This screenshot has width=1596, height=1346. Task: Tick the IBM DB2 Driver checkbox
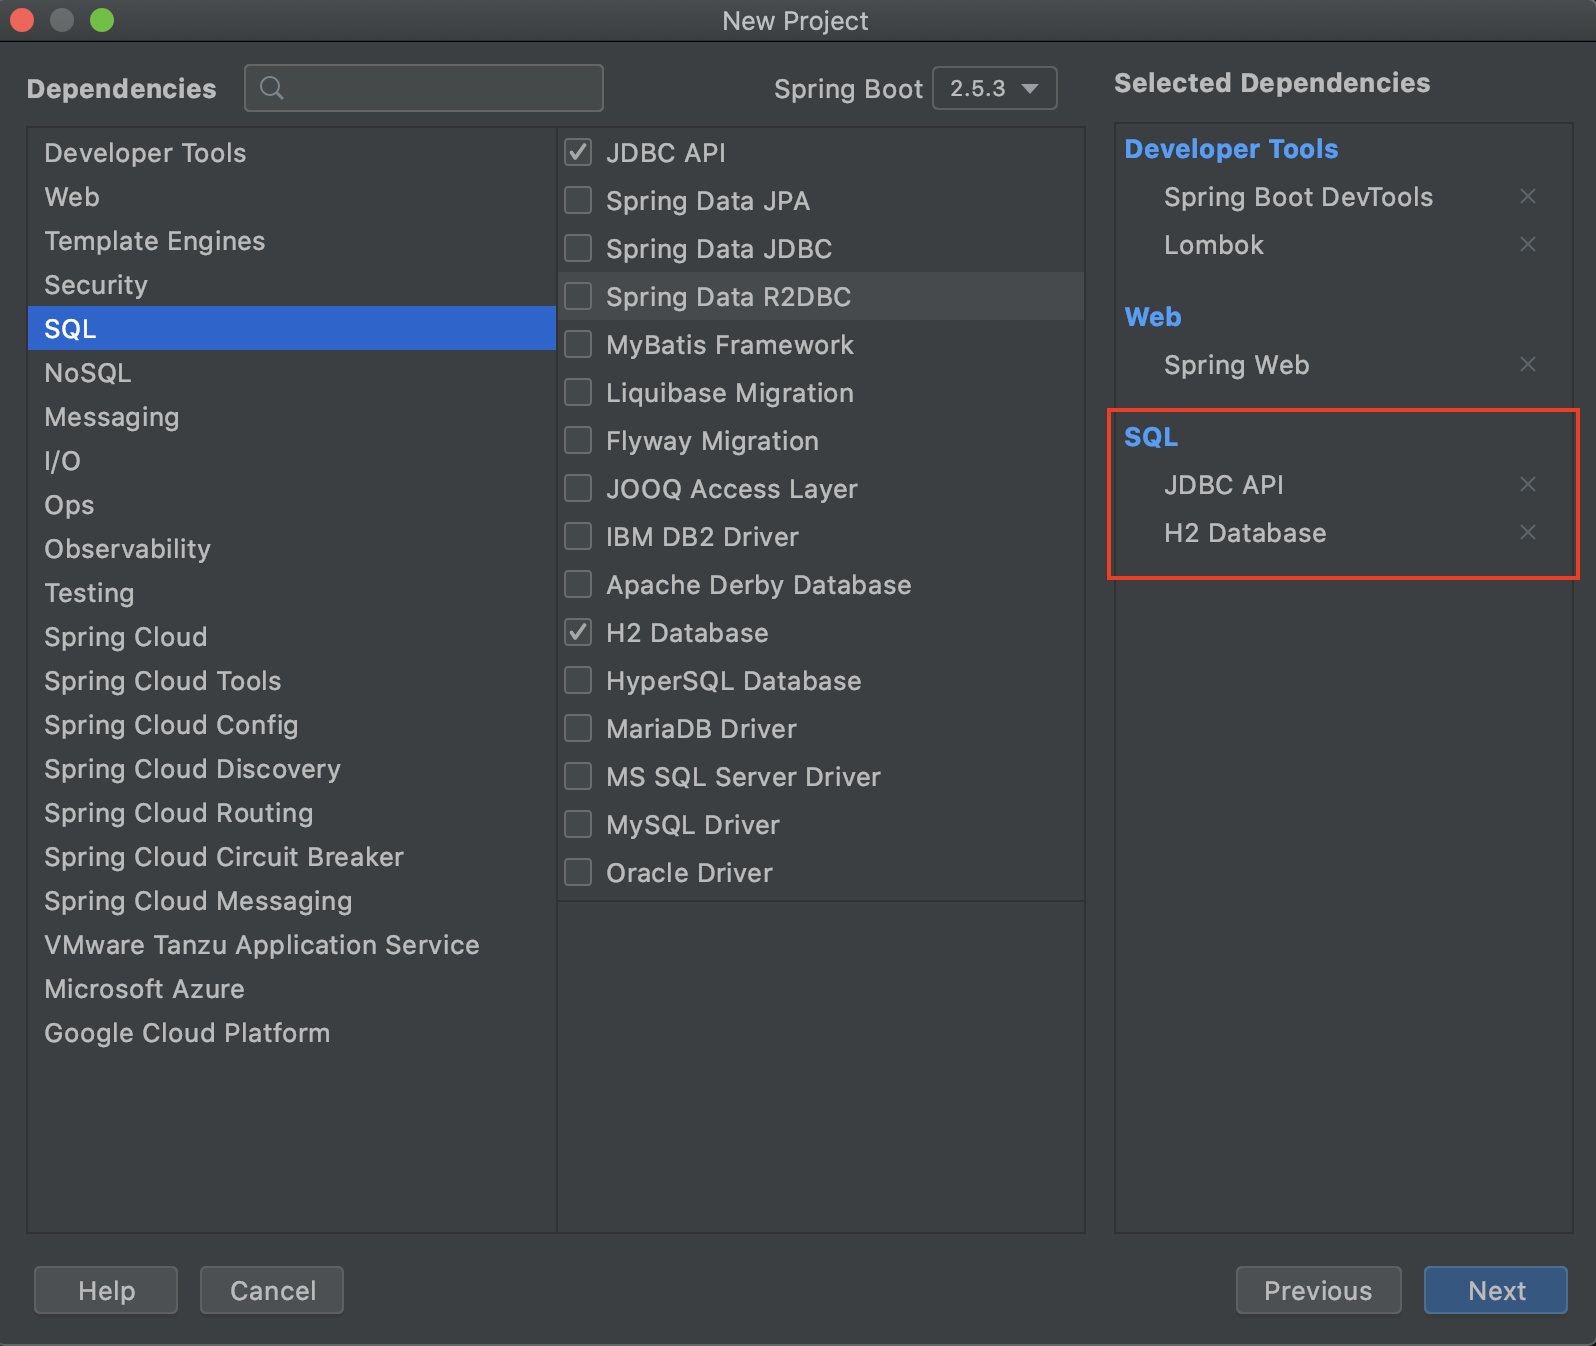(x=578, y=536)
